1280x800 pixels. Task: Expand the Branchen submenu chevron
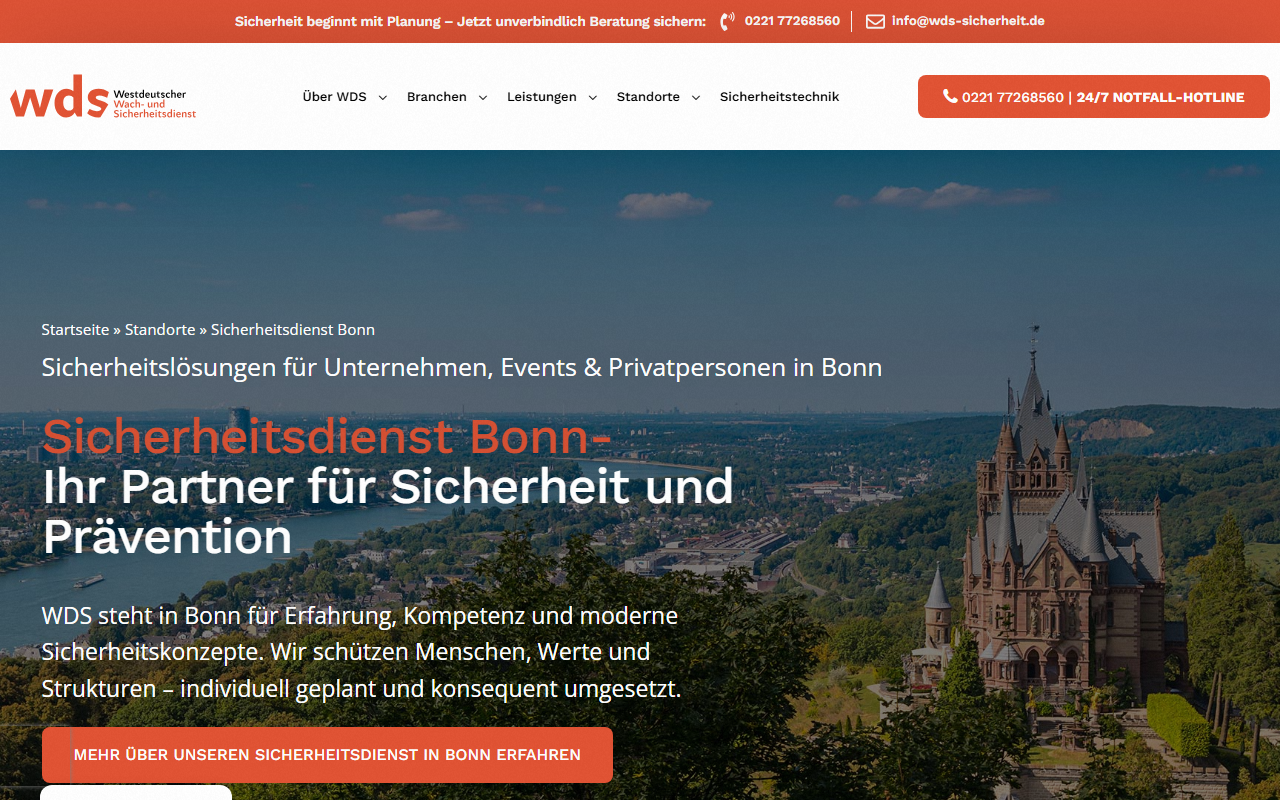[x=482, y=98]
